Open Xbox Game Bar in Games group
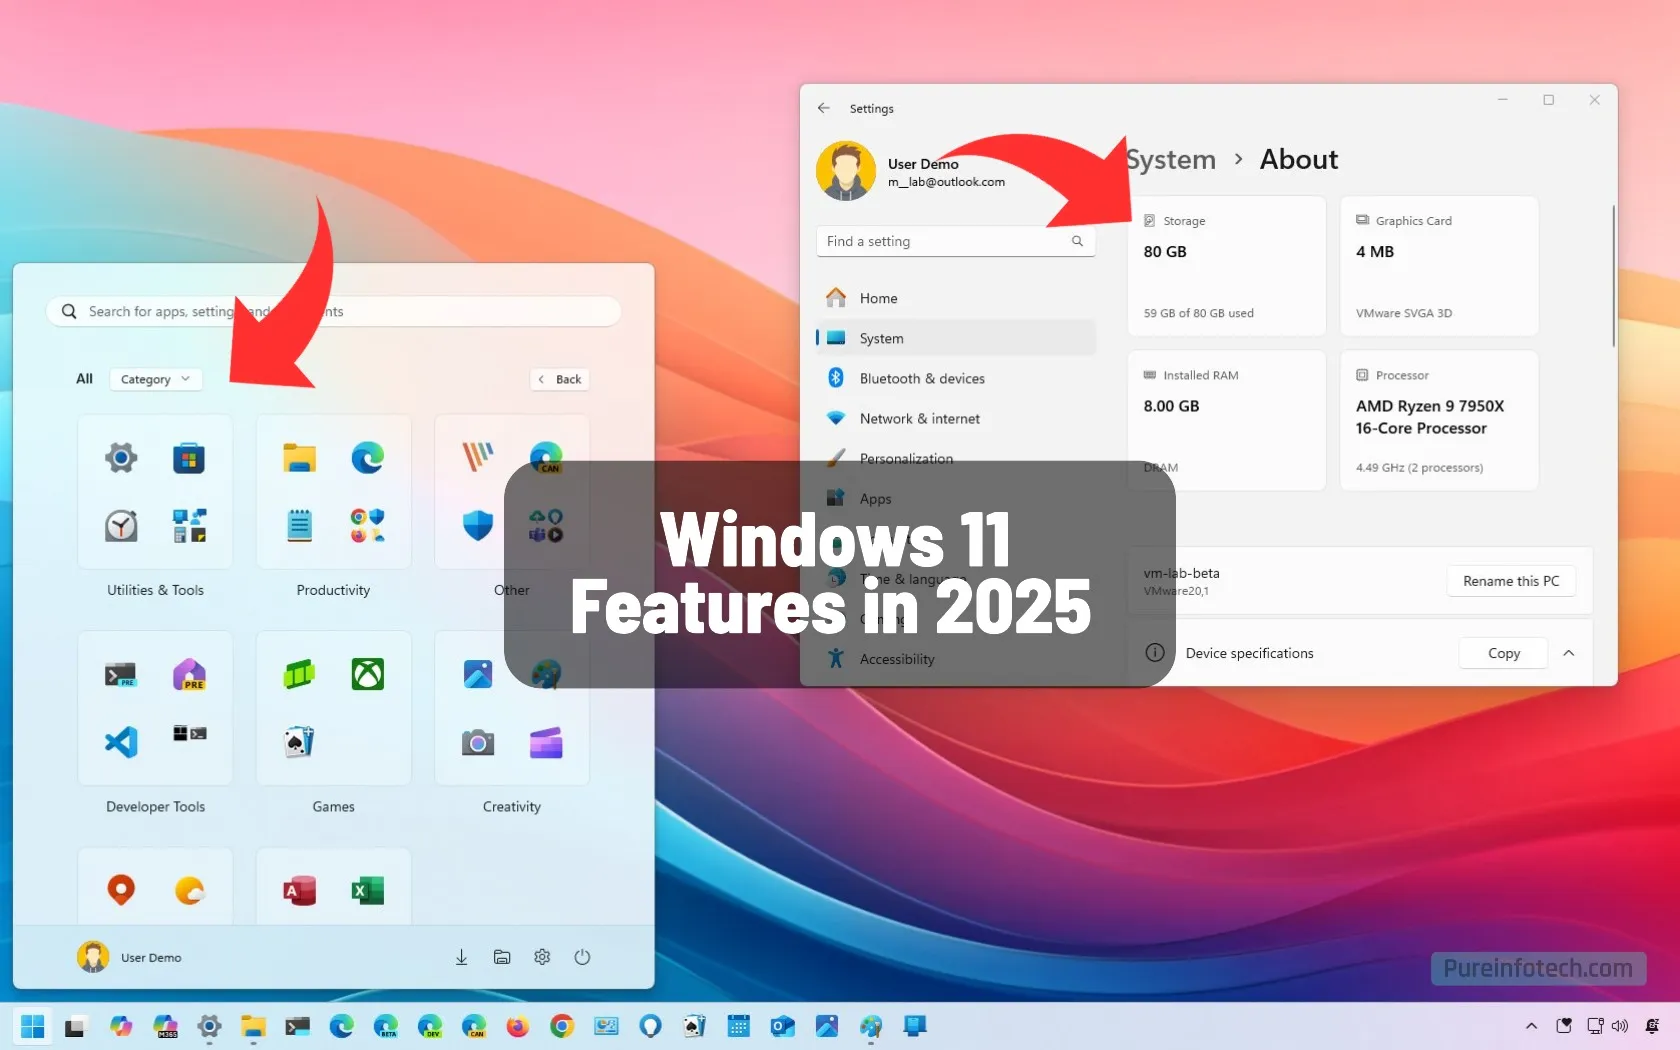 (299, 675)
